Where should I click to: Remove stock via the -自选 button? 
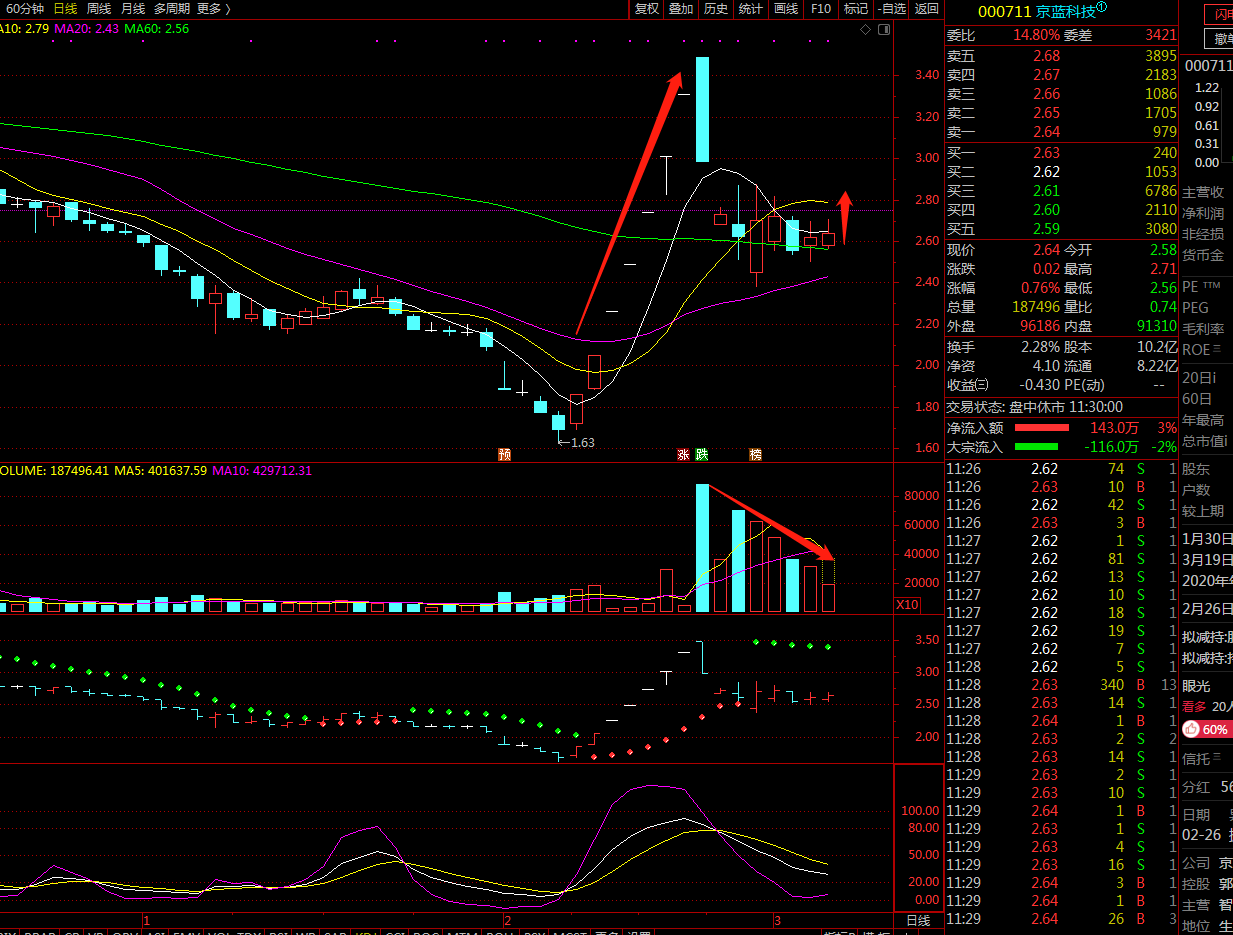pos(891,9)
